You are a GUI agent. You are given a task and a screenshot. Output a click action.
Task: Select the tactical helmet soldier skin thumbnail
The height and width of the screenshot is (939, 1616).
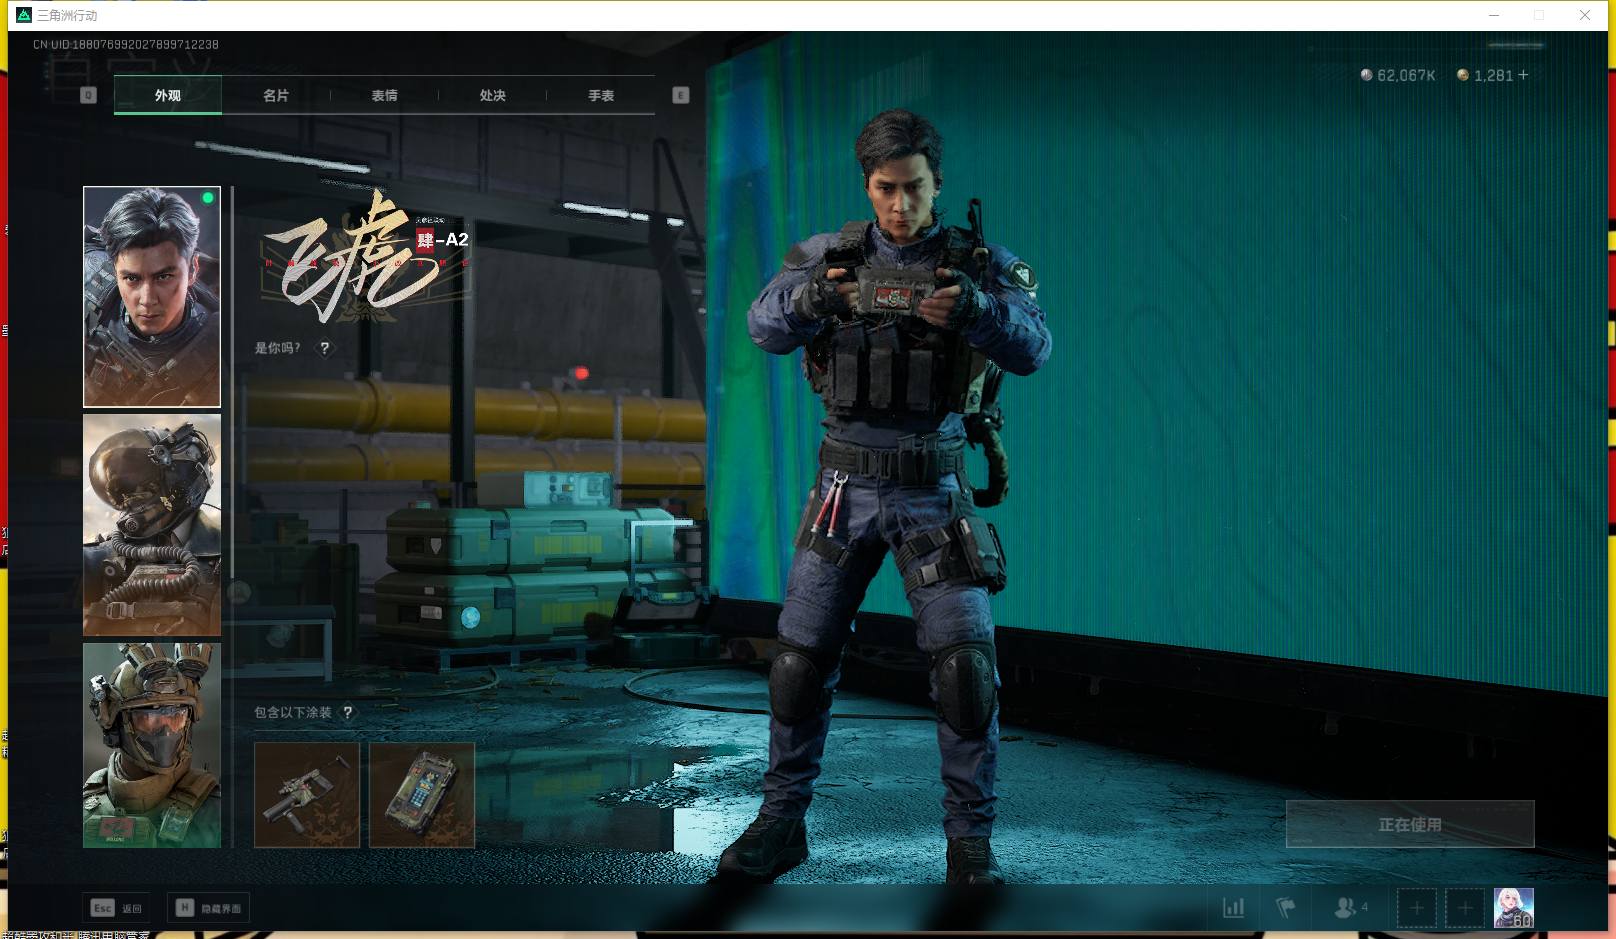[x=152, y=745]
